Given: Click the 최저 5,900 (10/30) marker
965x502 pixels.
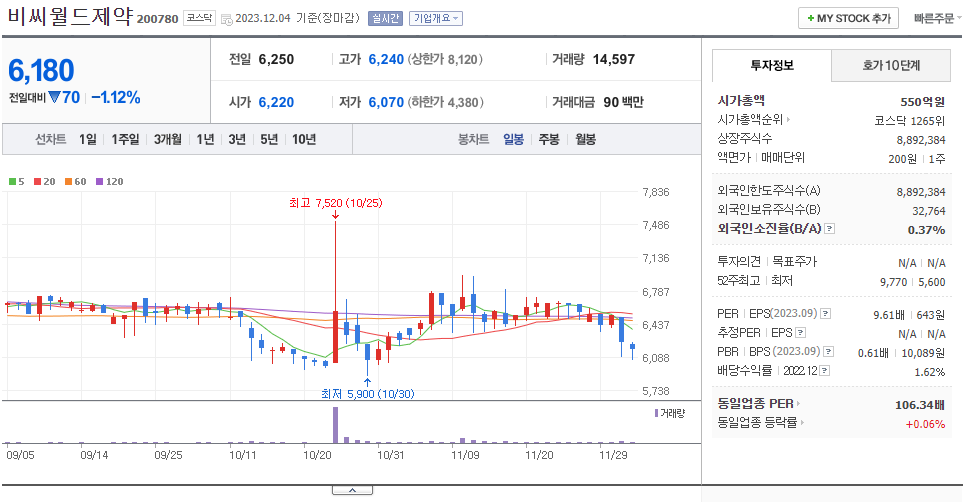Looking at the screenshot, I should point(367,394).
